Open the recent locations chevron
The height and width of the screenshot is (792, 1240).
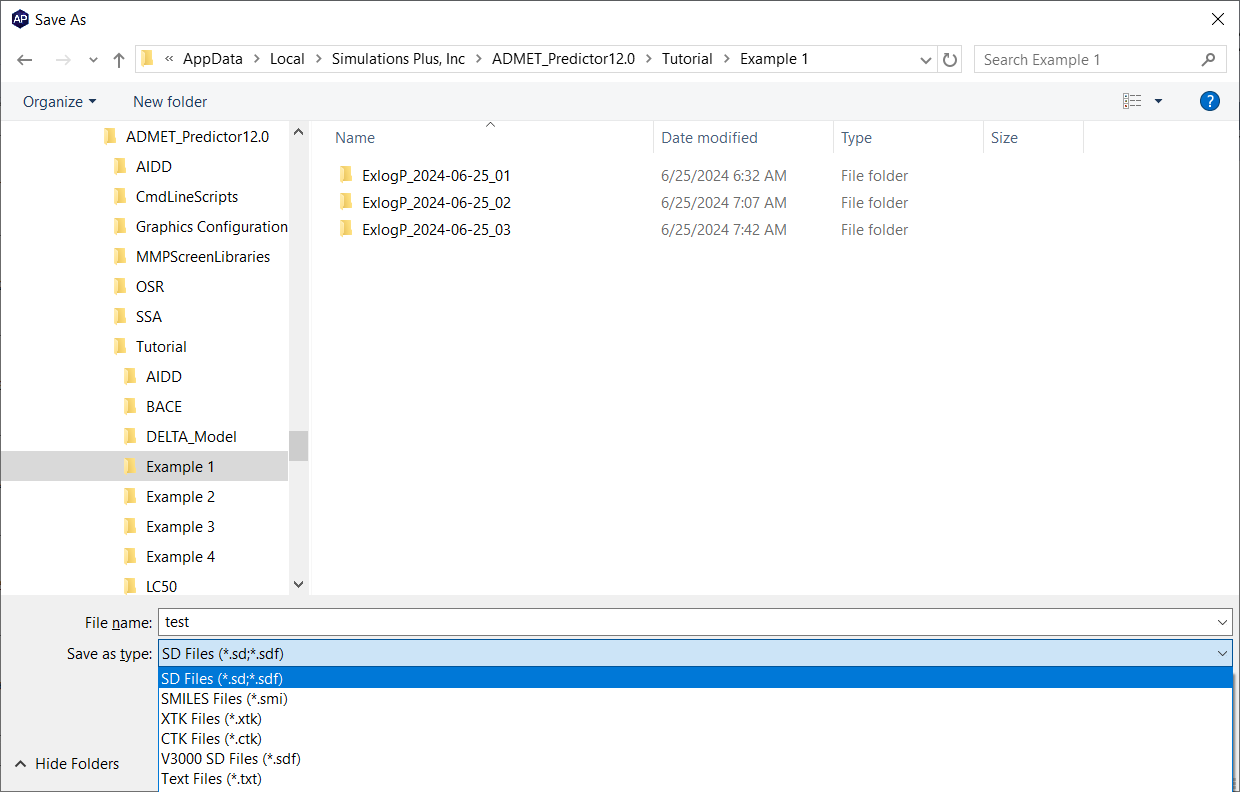(93, 60)
